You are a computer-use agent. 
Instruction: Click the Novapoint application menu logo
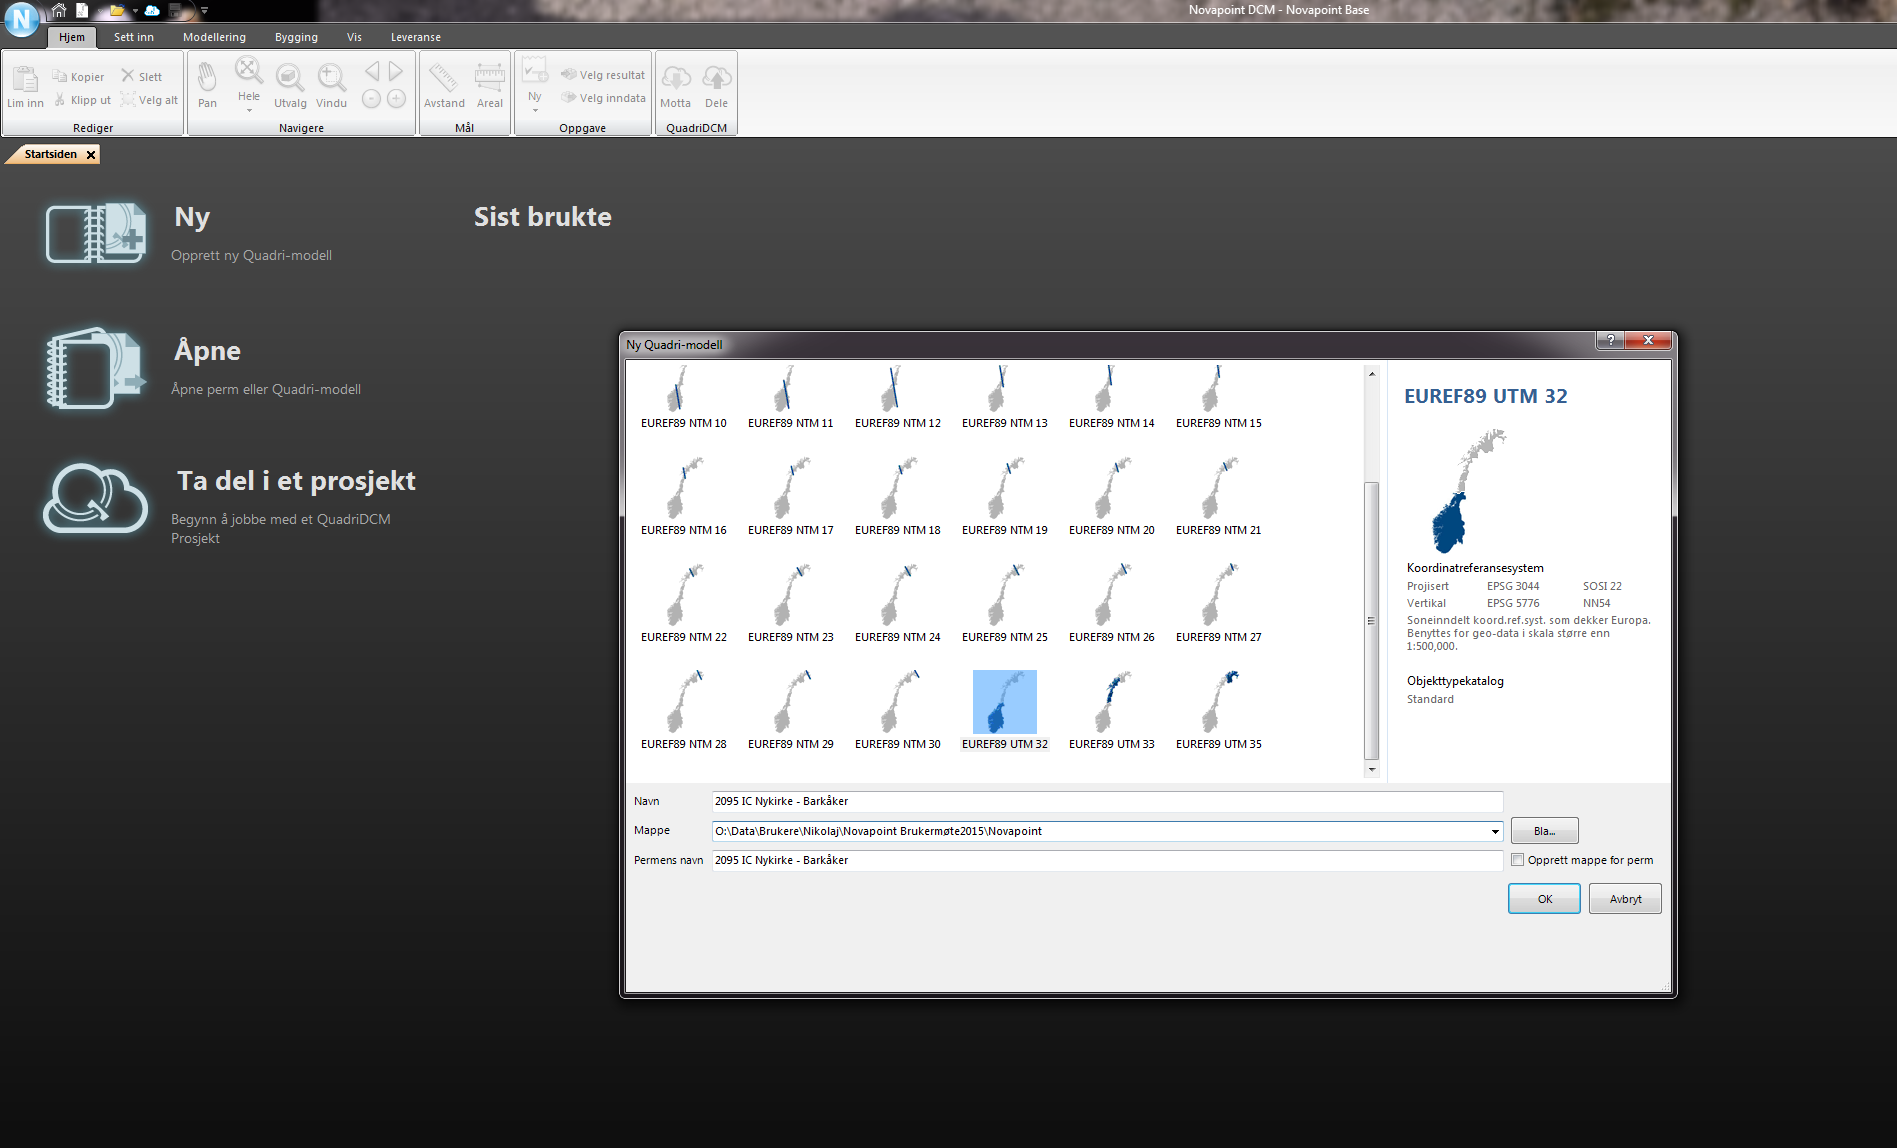pyautogui.click(x=21, y=18)
